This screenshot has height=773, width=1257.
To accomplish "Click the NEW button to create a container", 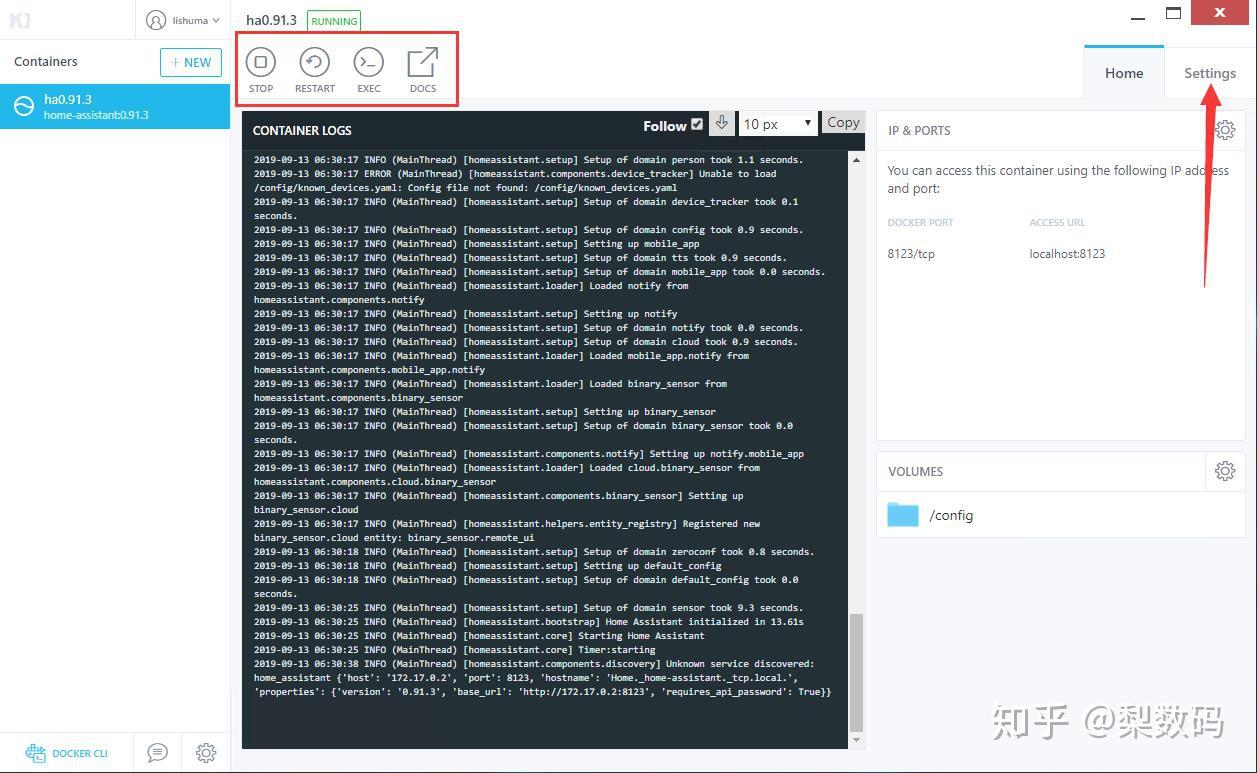I will click(190, 62).
